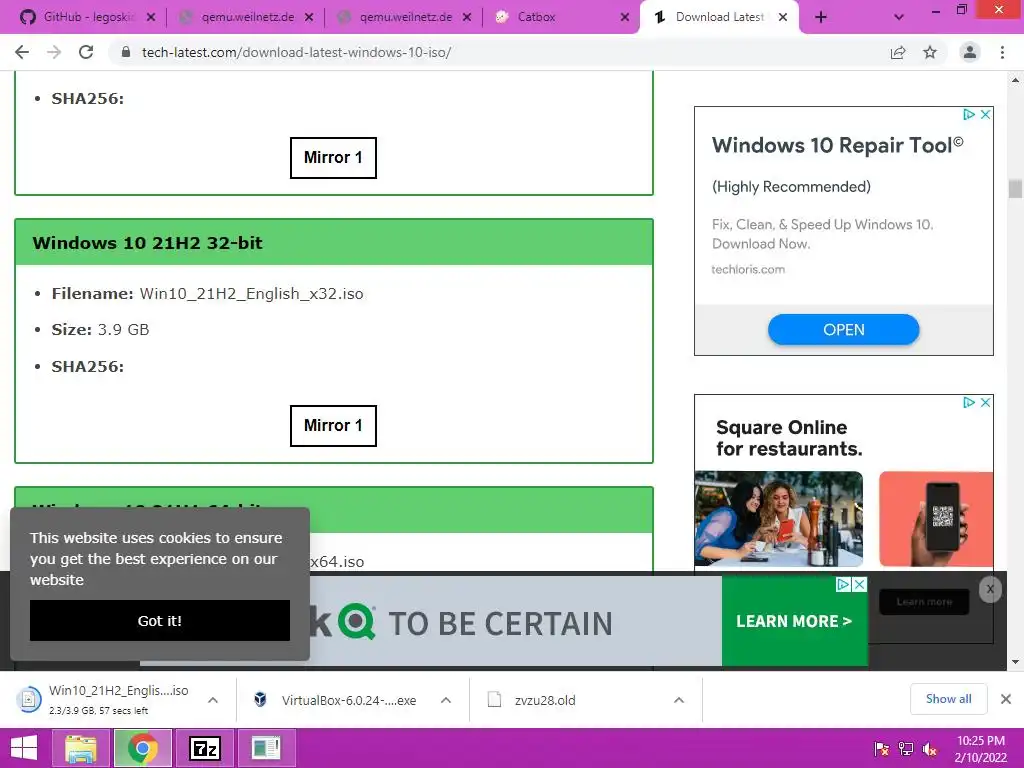This screenshot has height=768, width=1024.
Task: Reload the current page
Action: click(86, 52)
